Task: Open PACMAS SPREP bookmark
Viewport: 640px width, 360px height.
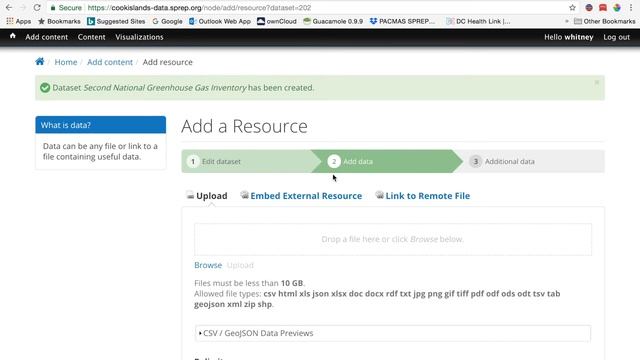Action: pos(402,21)
